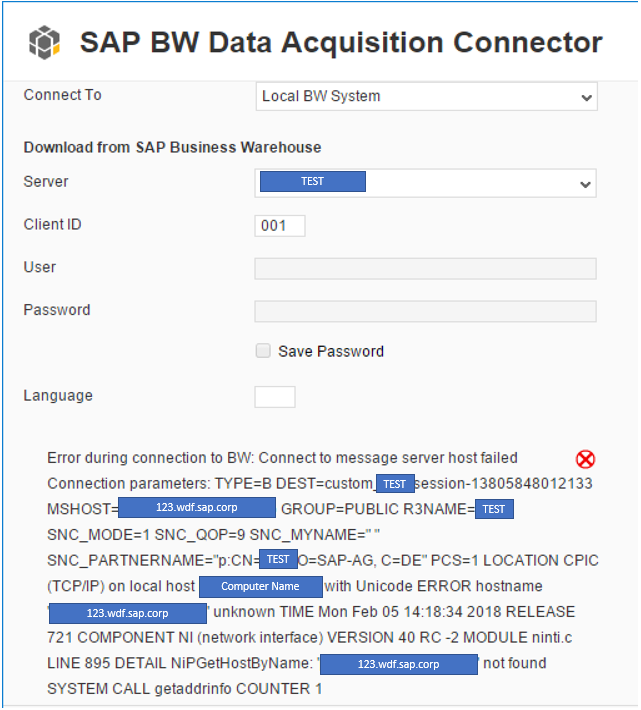This screenshot has height=710, width=641.
Task: Click the Server field label
Action: (46, 182)
